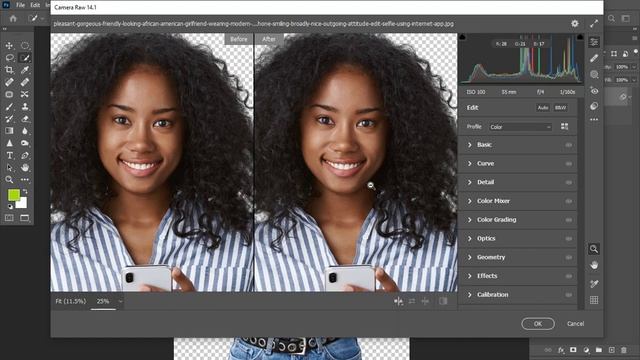
Task: Expand the Color Grading section
Action: click(469, 220)
